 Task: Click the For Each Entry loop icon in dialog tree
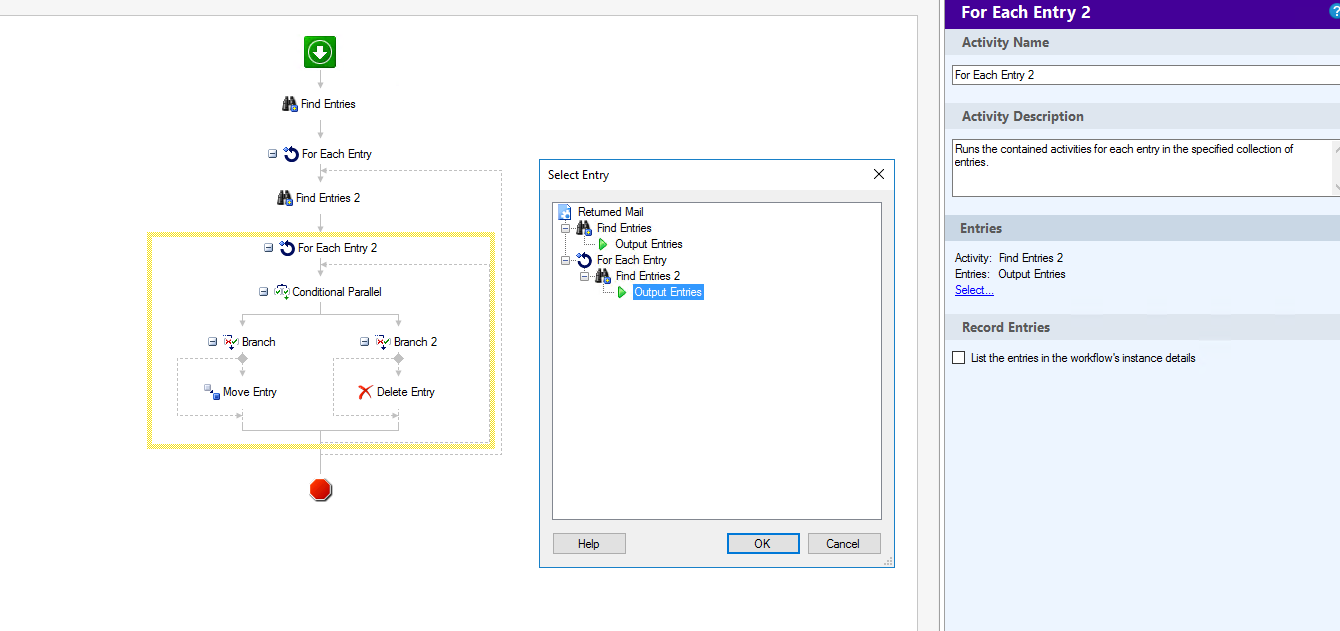(584, 260)
